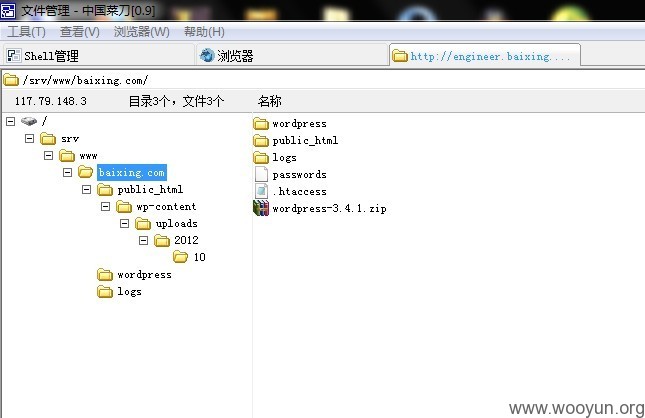Viewport: 645px width, 418px height.
Task: Collapse the uploads tree node
Action: pyautogui.click(x=124, y=223)
